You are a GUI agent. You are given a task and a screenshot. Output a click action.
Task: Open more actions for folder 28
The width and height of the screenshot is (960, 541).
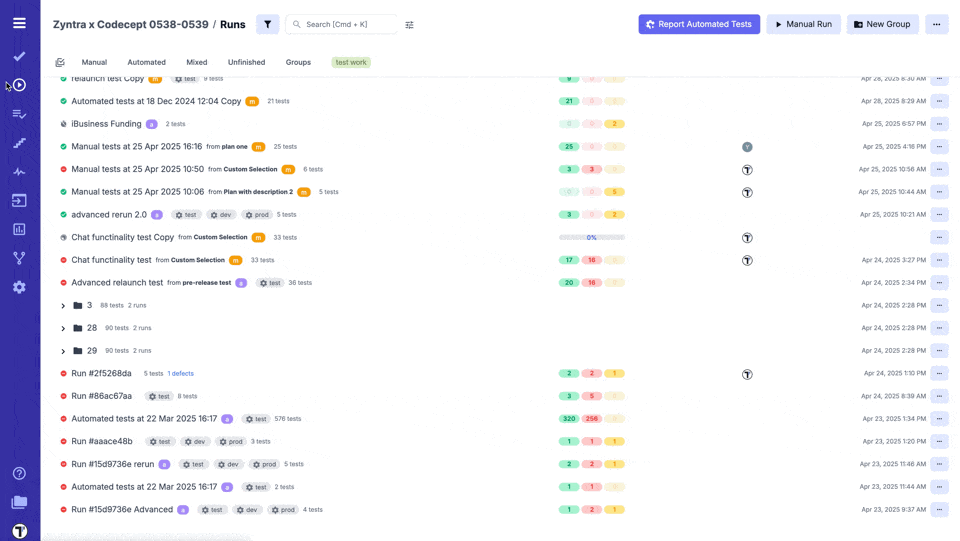tap(939, 328)
